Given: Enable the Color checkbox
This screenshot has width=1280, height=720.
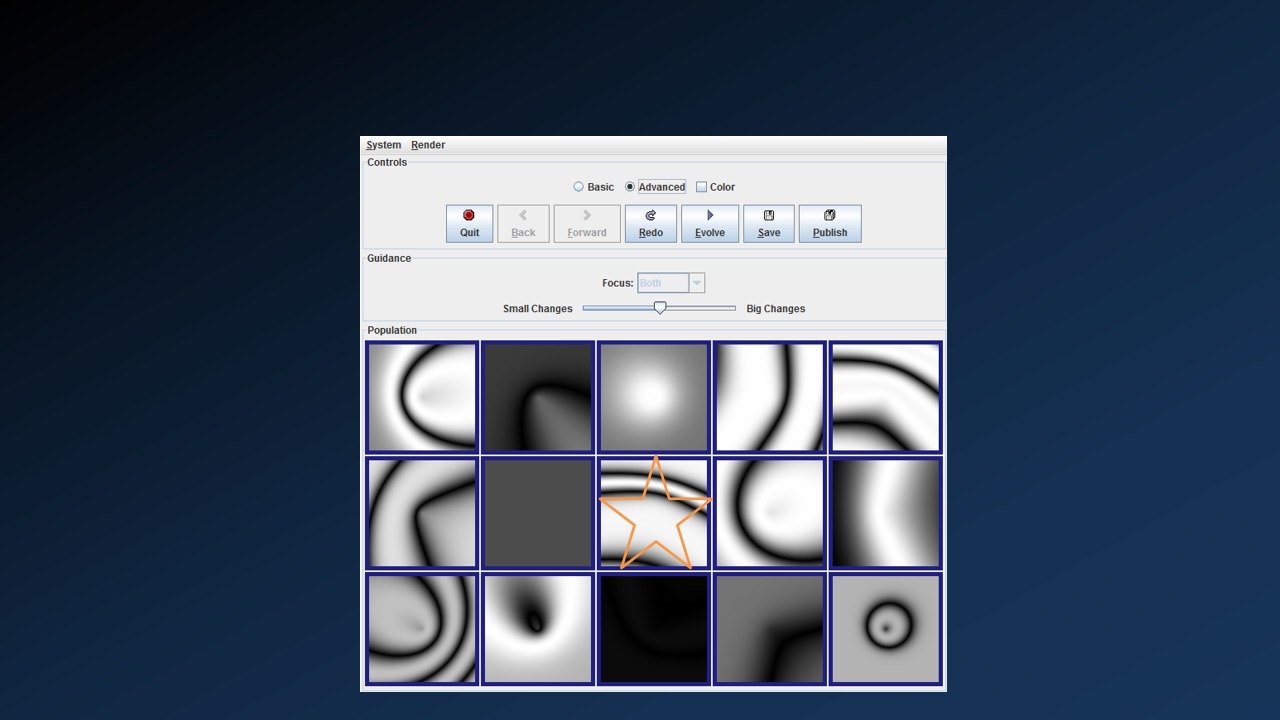Looking at the screenshot, I should (702, 187).
